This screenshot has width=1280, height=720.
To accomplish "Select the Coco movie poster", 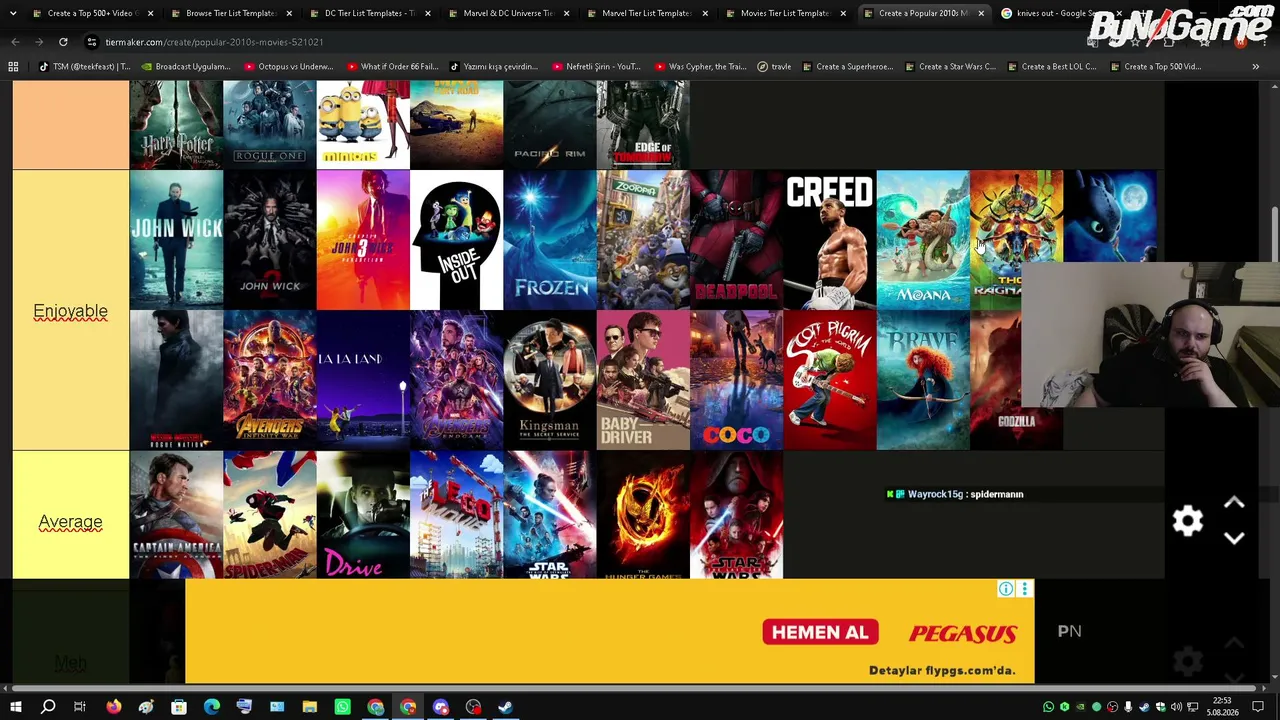I will click(736, 380).
